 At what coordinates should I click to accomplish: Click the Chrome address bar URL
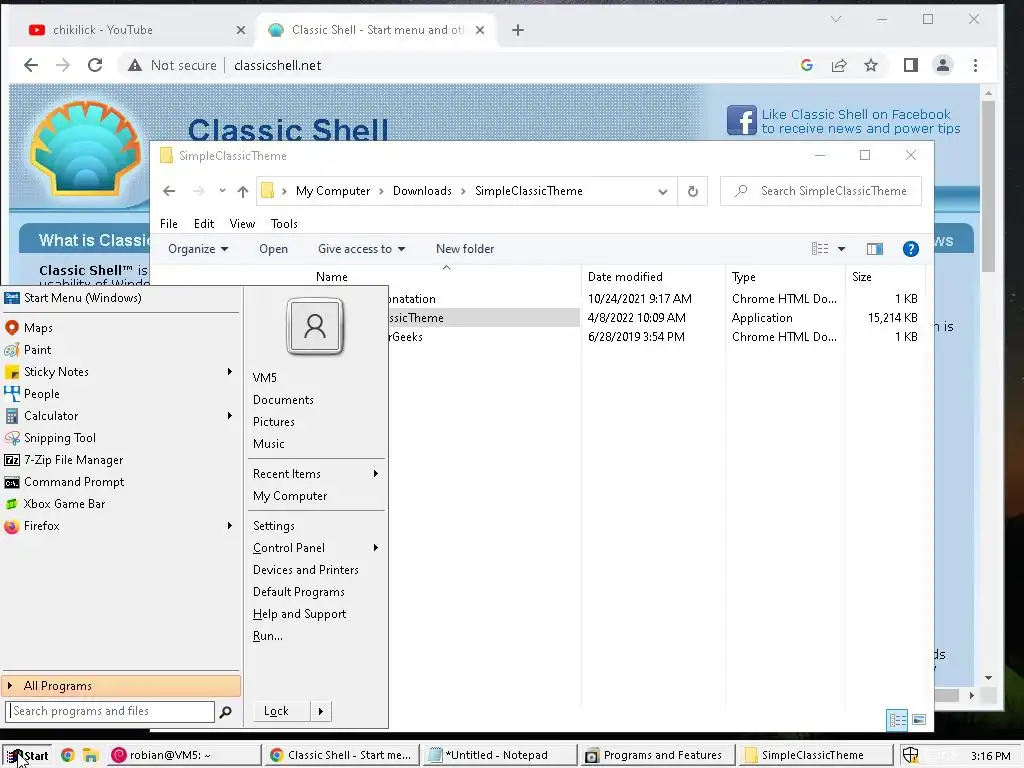278,65
